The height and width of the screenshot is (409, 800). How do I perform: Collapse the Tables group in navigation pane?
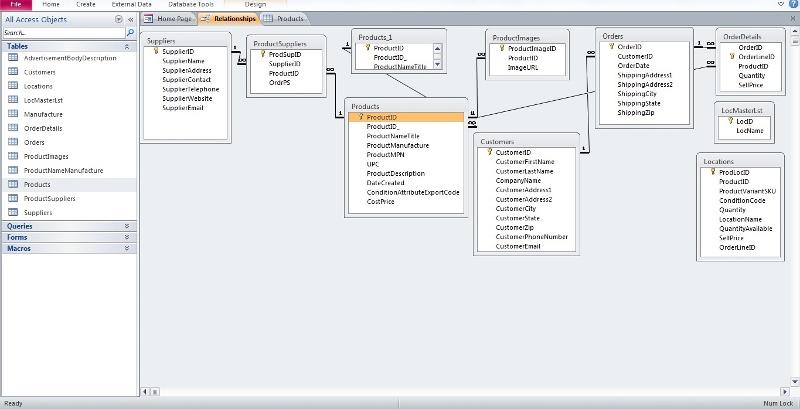[x=127, y=46]
